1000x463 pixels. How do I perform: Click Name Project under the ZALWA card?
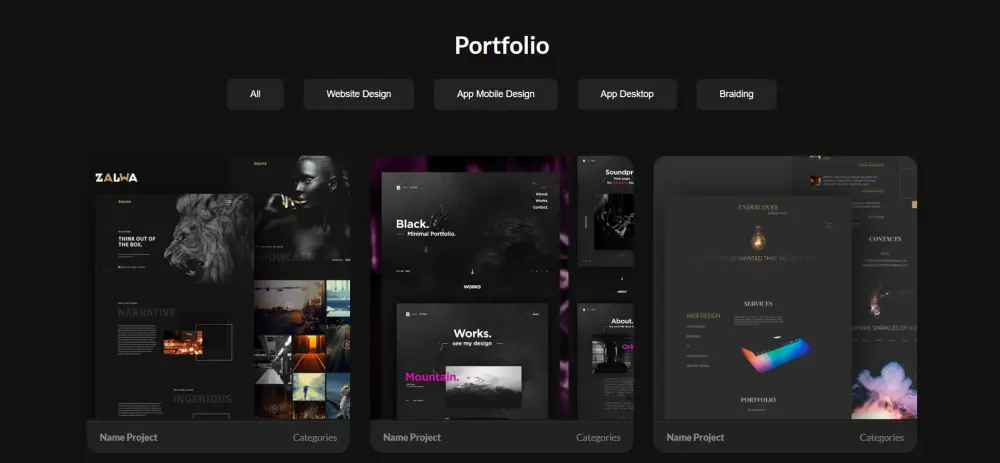pos(128,437)
